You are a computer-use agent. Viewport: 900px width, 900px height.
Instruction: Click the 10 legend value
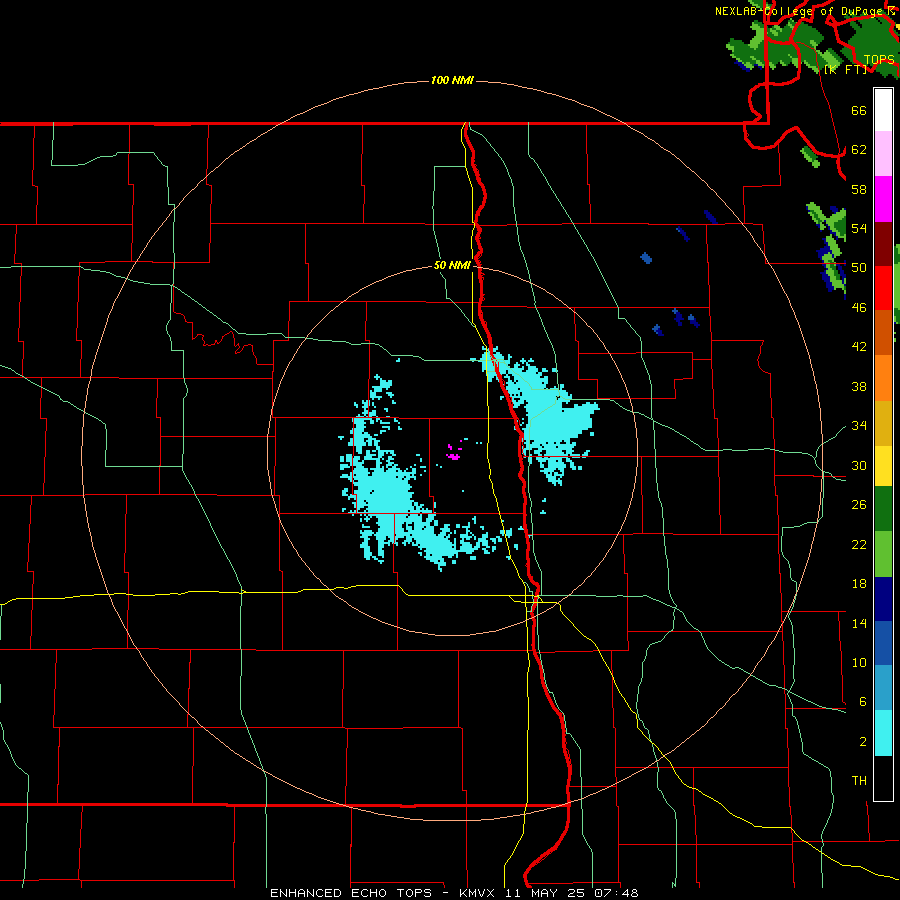point(859,662)
